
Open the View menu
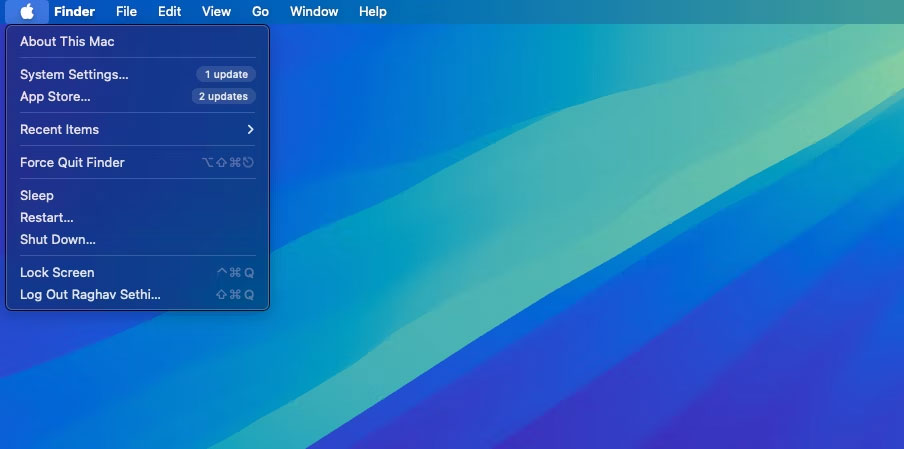pos(216,12)
